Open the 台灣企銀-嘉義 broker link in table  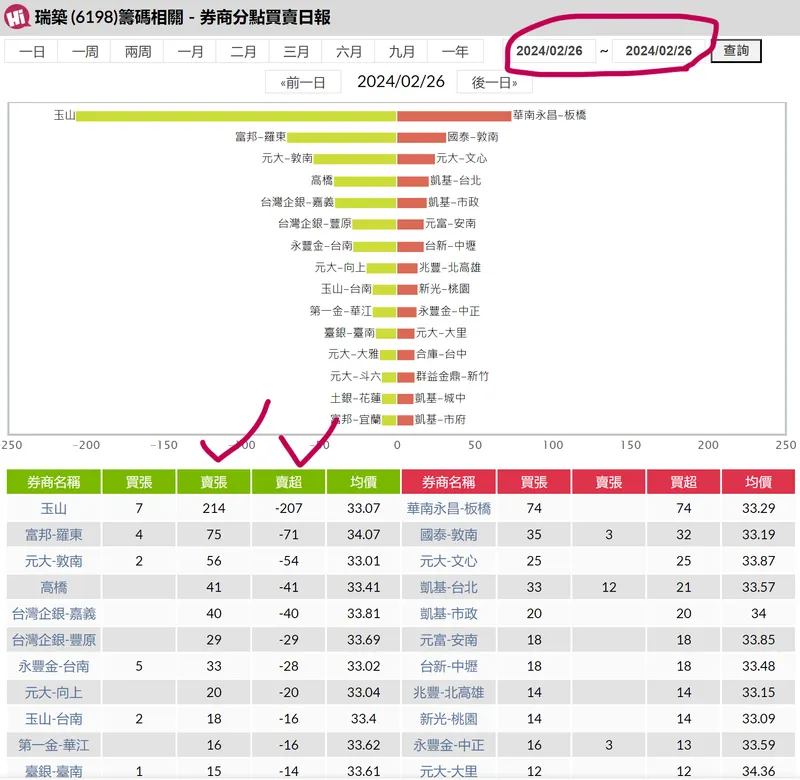point(54,614)
